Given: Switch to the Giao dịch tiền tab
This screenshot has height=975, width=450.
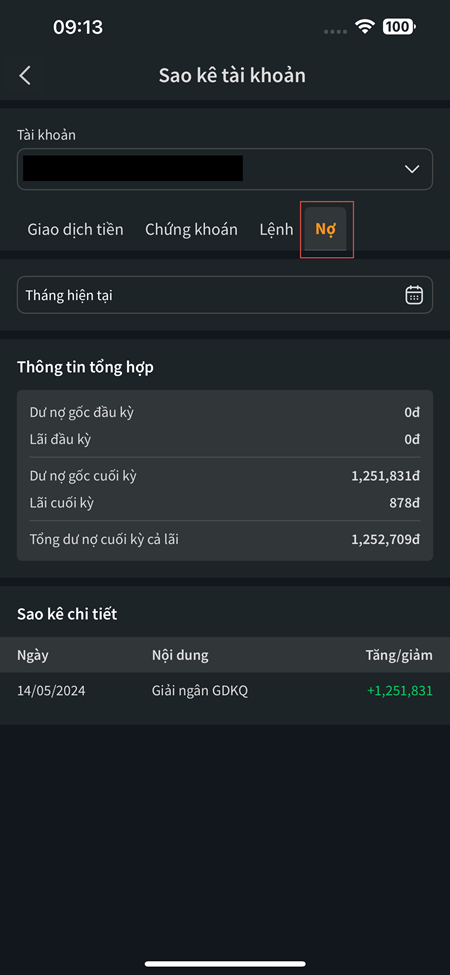Looking at the screenshot, I should 75,229.
